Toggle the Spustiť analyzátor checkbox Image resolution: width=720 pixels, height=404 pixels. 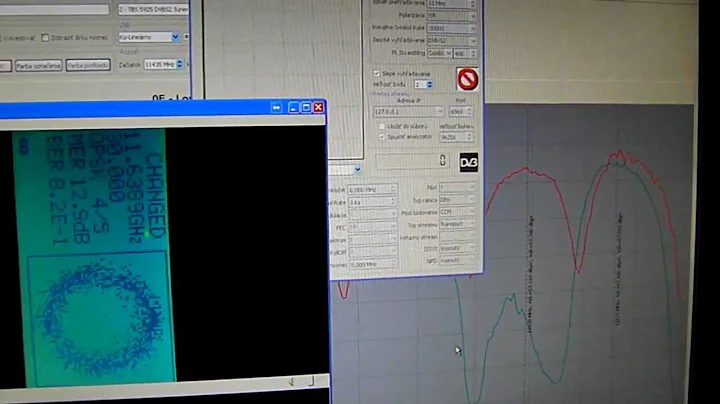click(382, 137)
